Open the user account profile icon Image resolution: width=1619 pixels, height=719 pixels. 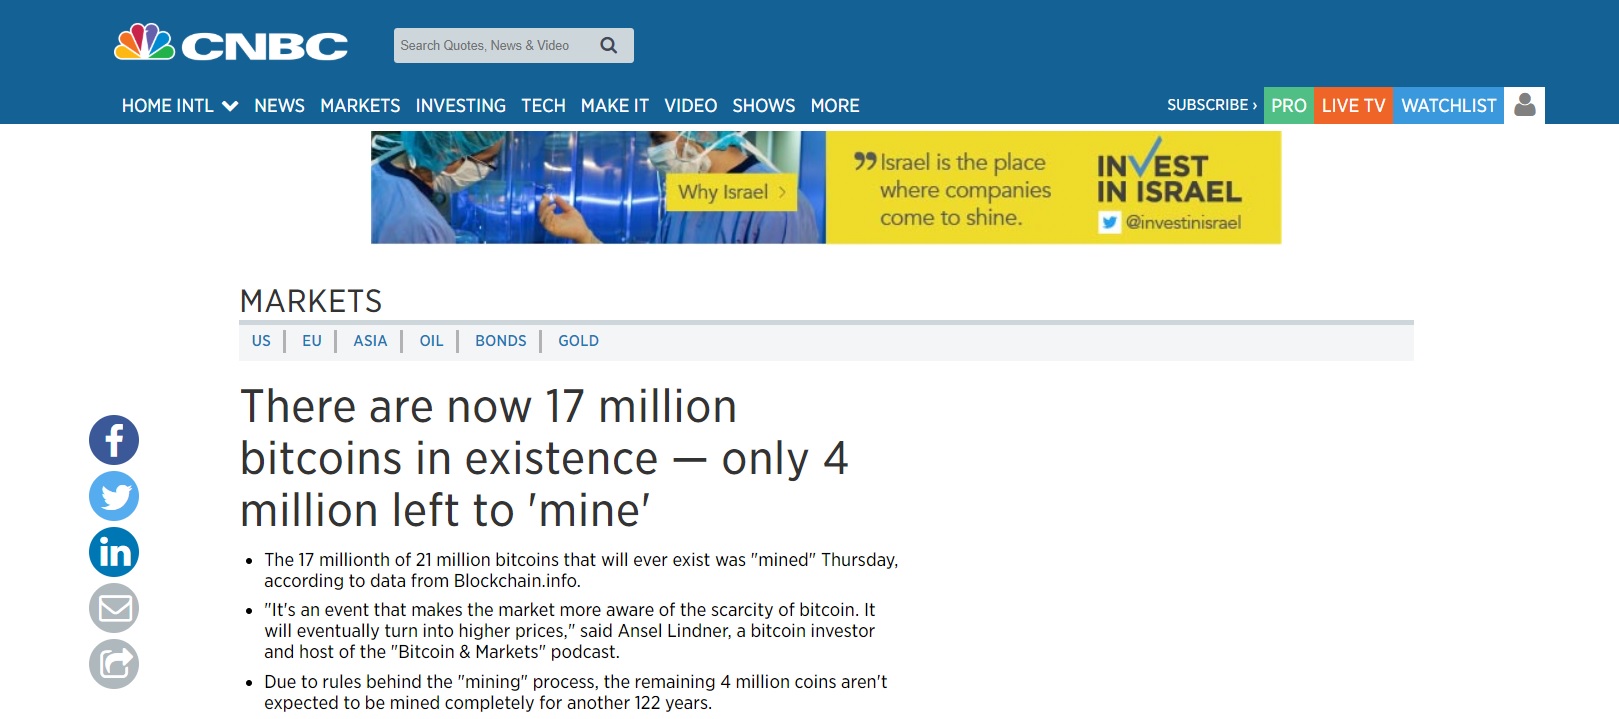click(x=1525, y=105)
